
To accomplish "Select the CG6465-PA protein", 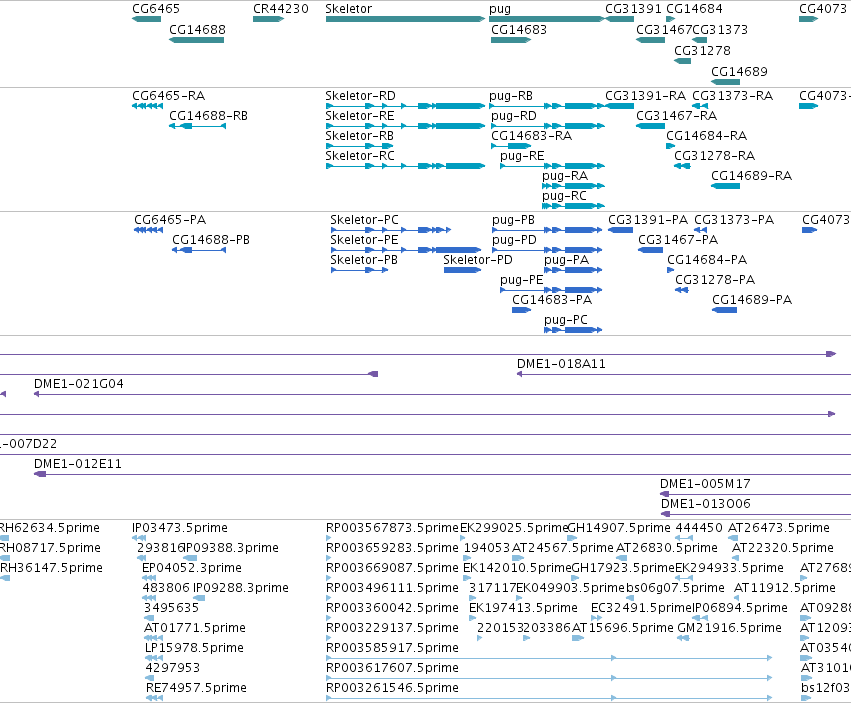I will pos(149,230).
